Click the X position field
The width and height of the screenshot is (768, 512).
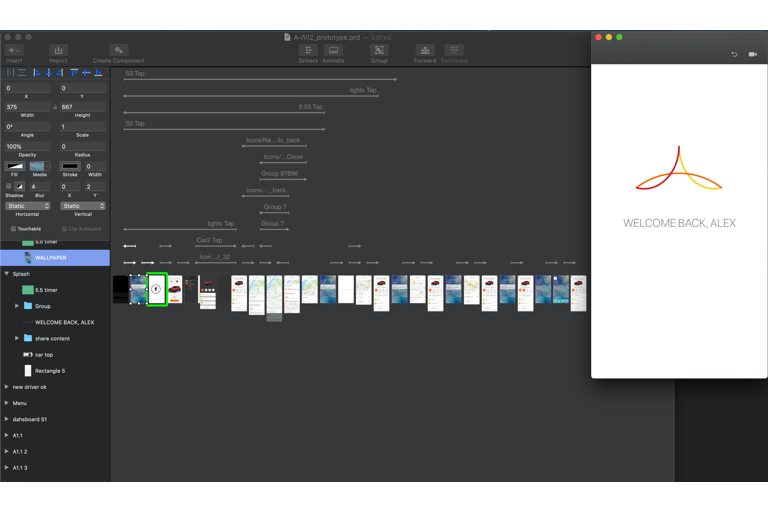tap(27, 88)
